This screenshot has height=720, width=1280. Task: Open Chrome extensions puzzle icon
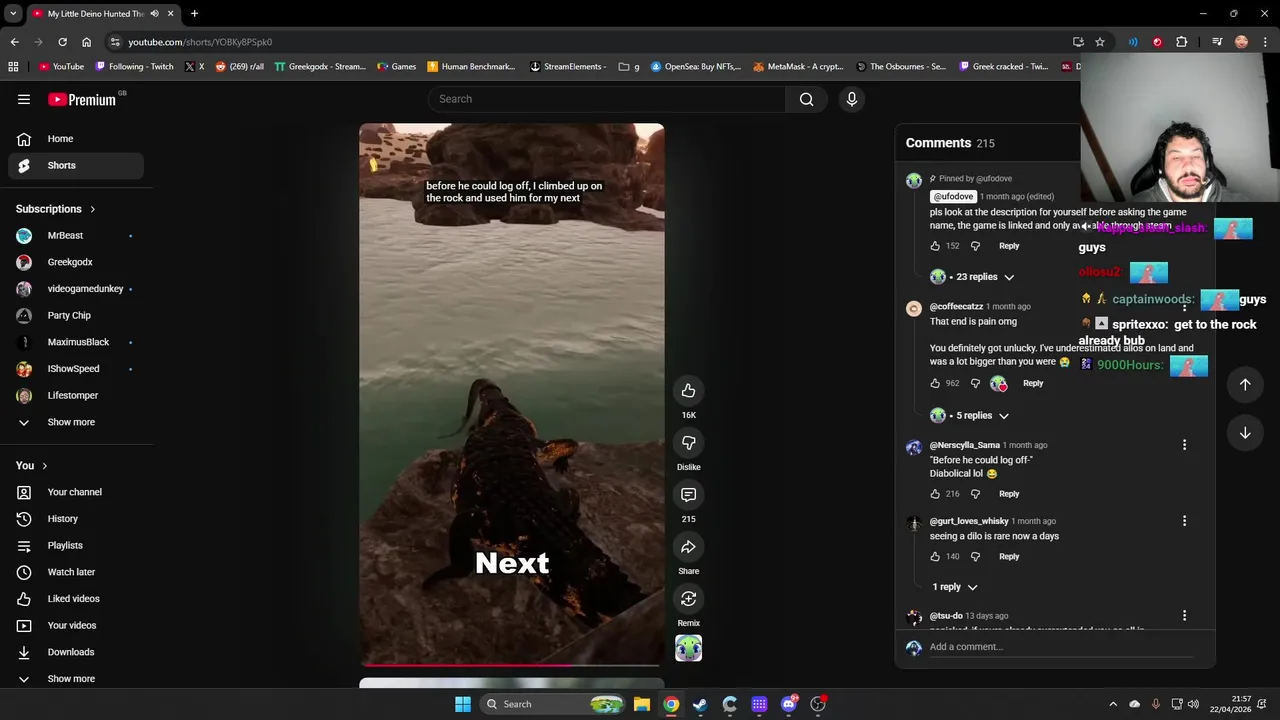(1181, 42)
